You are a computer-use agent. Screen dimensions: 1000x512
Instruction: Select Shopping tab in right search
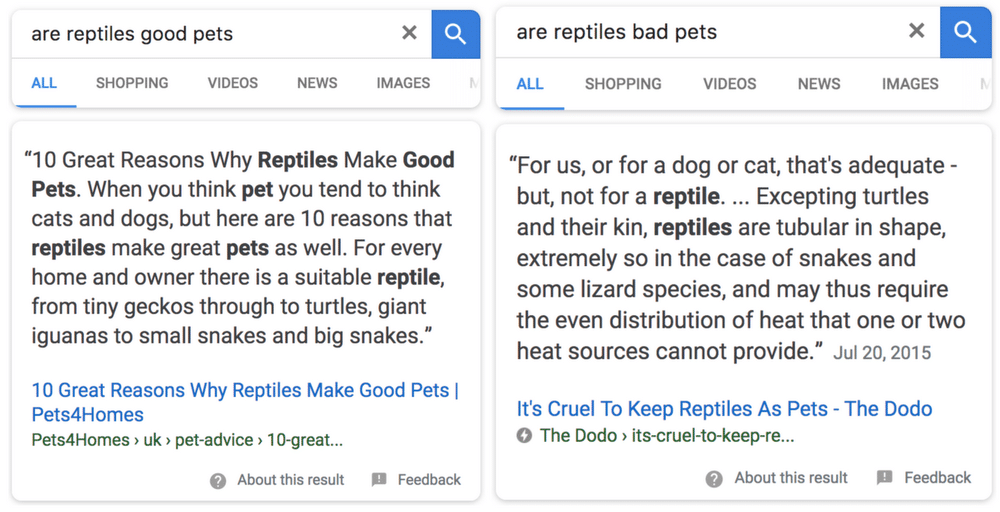coord(623,84)
